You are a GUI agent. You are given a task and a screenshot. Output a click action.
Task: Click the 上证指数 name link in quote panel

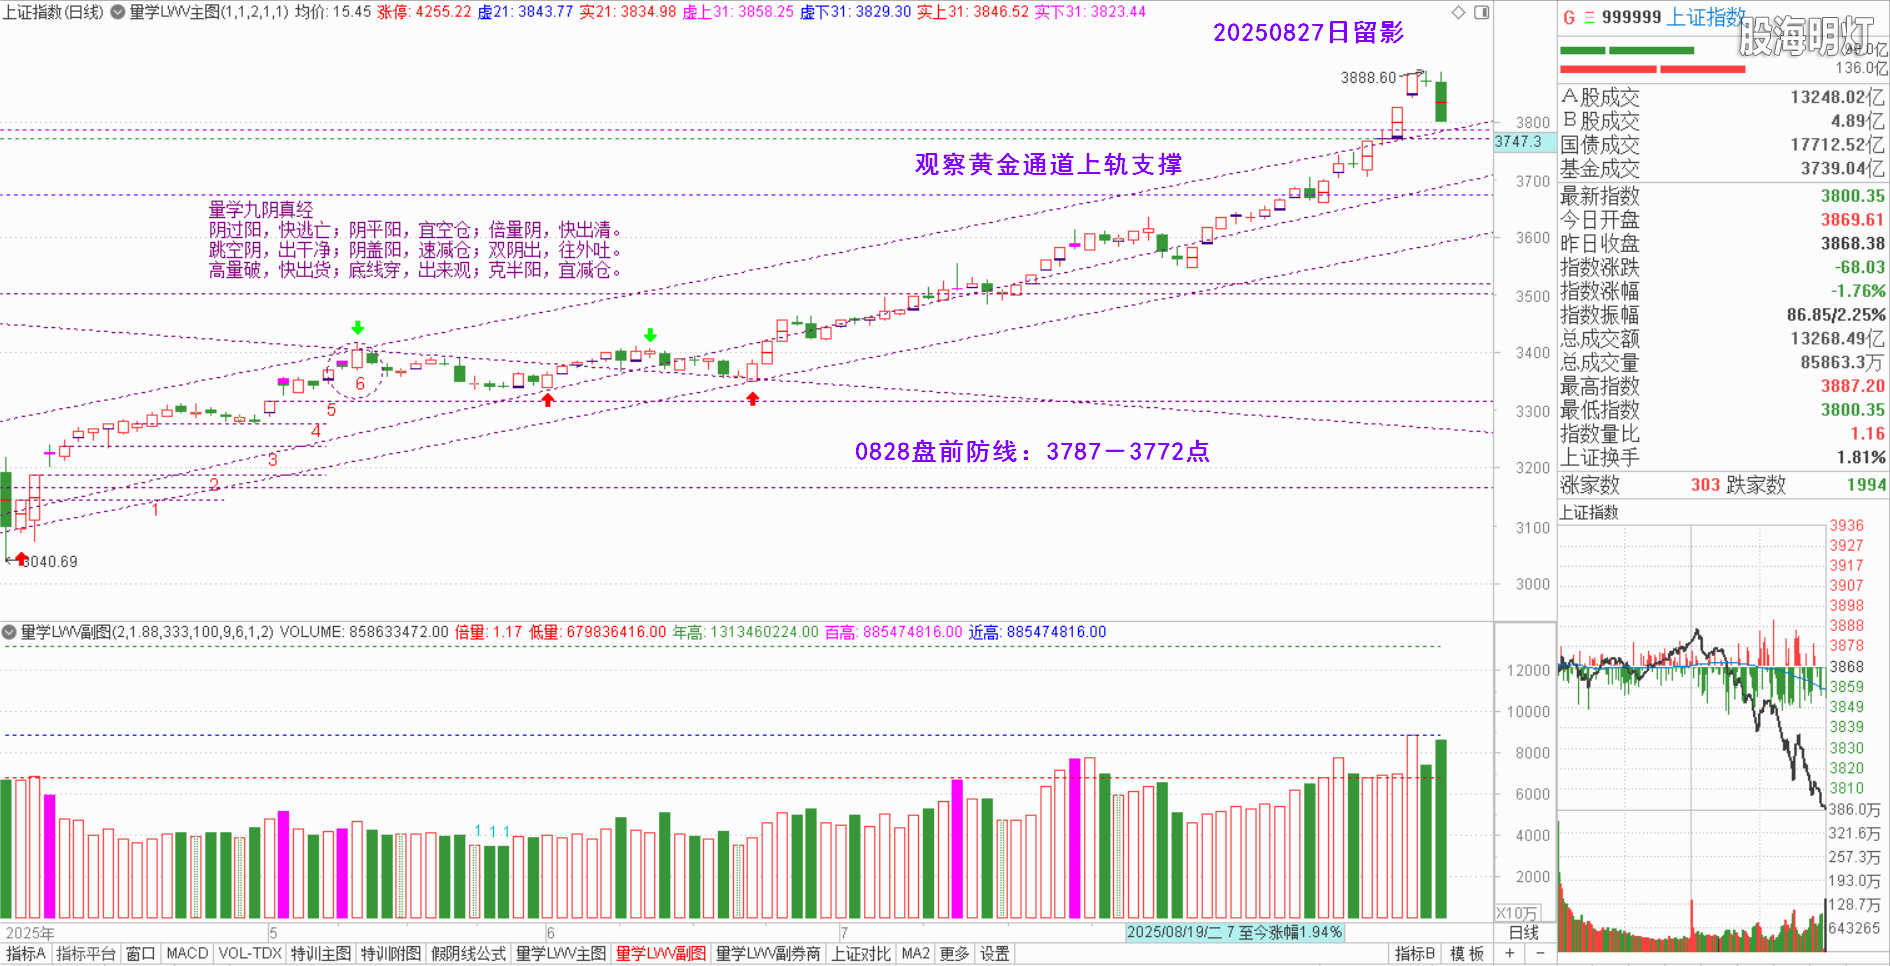coord(1707,17)
